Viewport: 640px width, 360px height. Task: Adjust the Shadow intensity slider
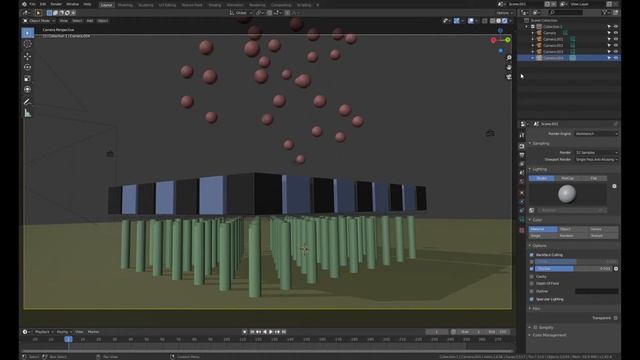pyautogui.click(x=573, y=269)
